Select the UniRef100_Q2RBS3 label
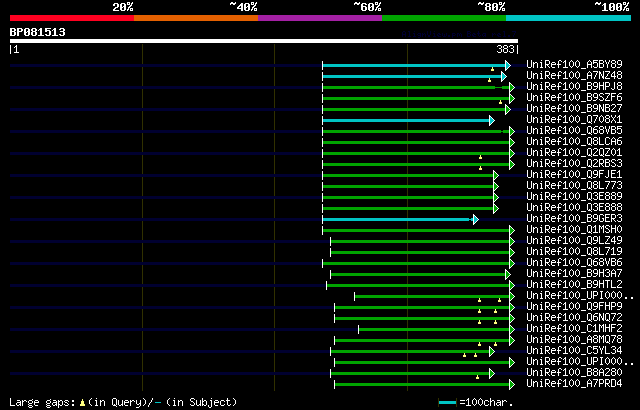The height and width of the screenshot is (410, 640). point(574,163)
